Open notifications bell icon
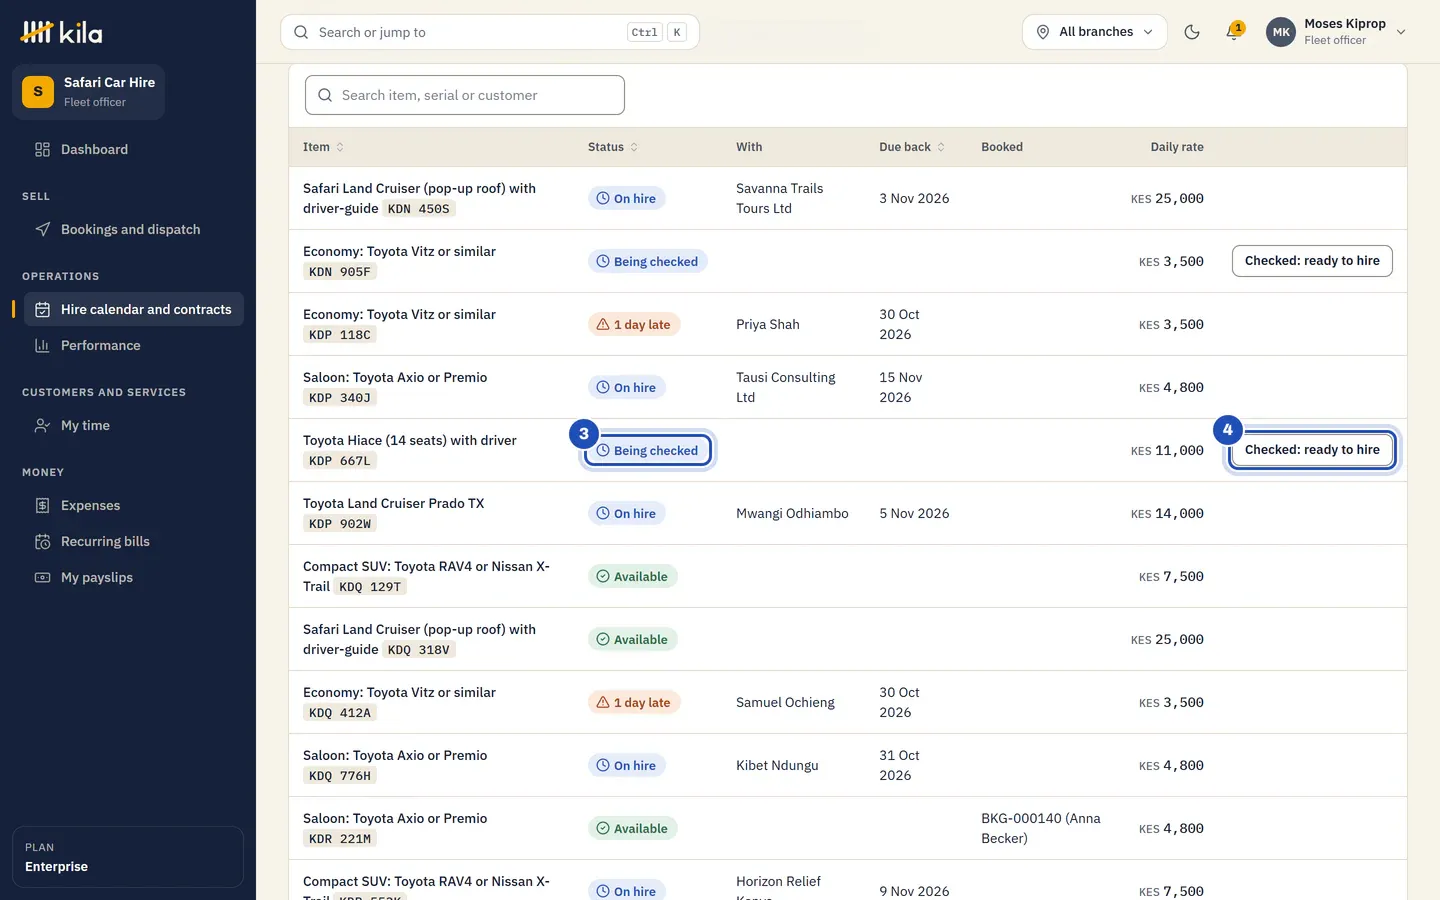The height and width of the screenshot is (900, 1440). (x=1234, y=32)
